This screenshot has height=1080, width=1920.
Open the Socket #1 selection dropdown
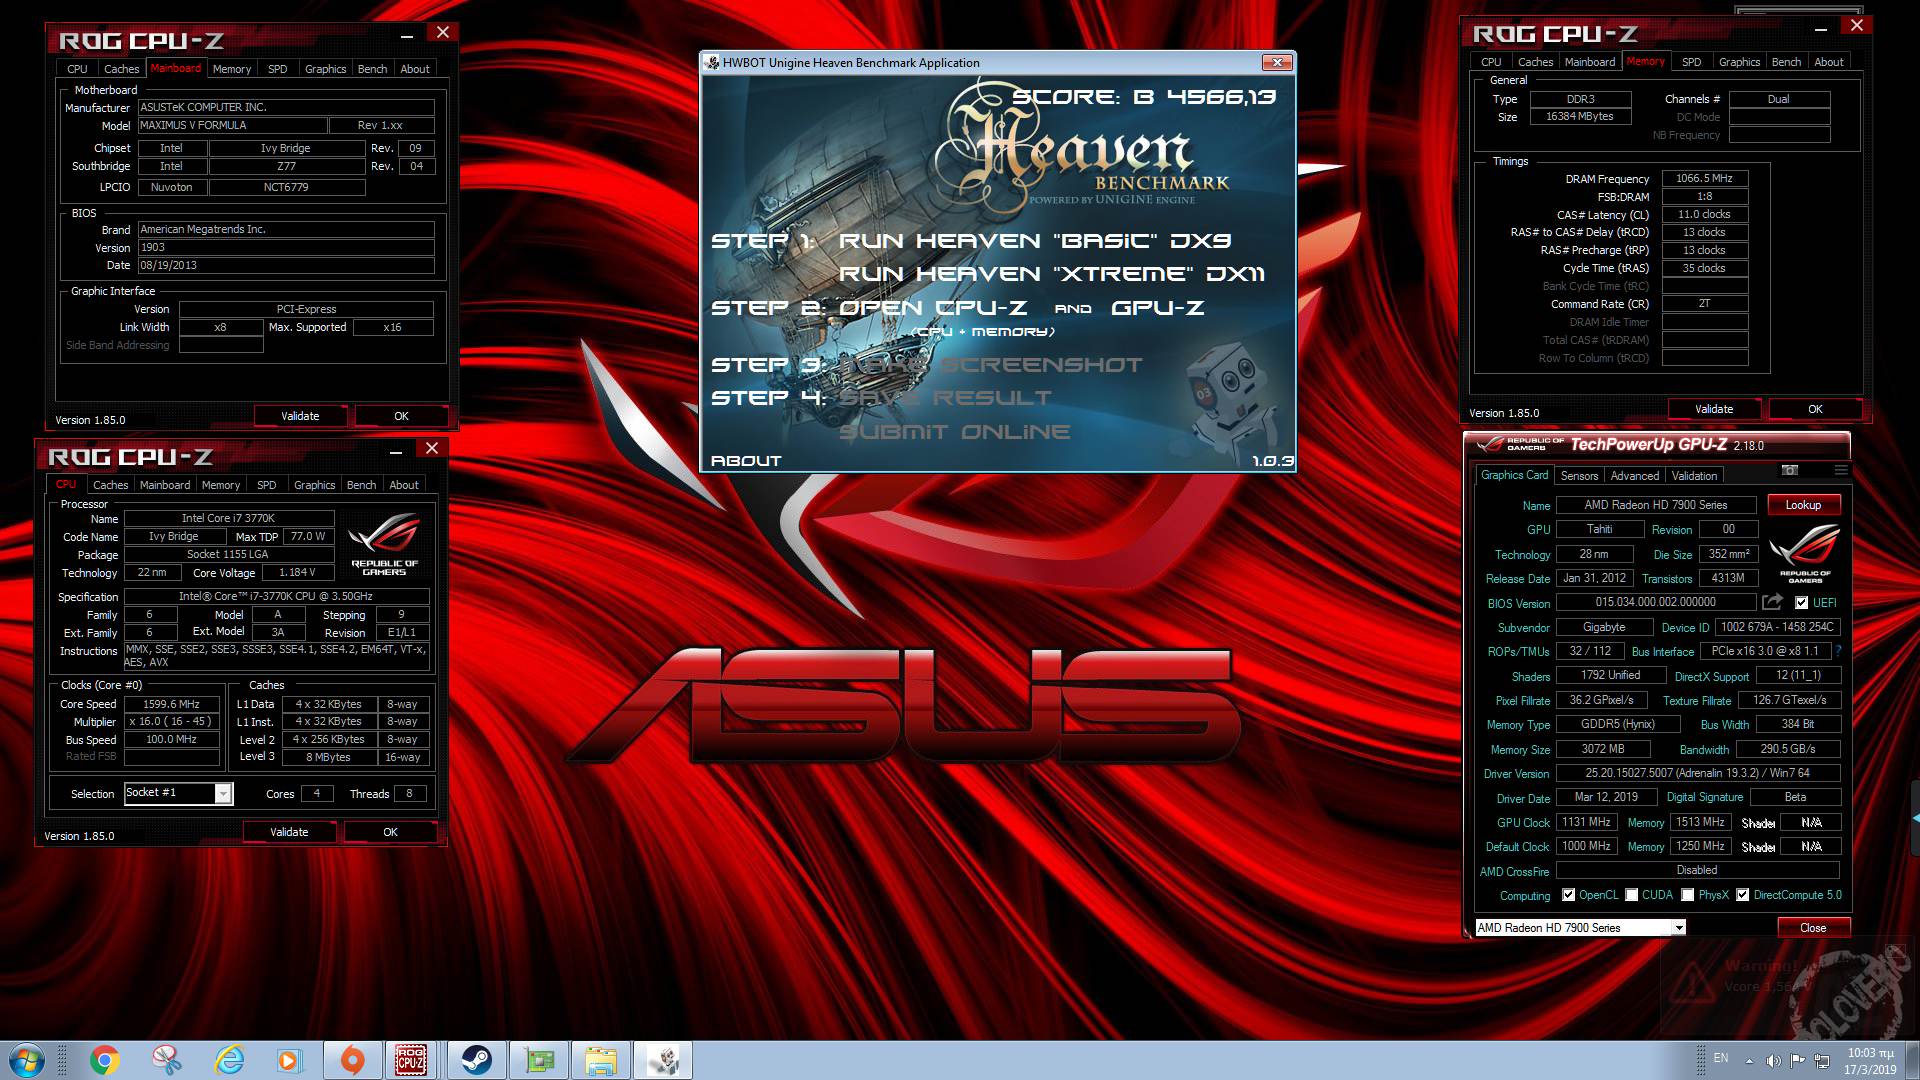pos(224,793)
